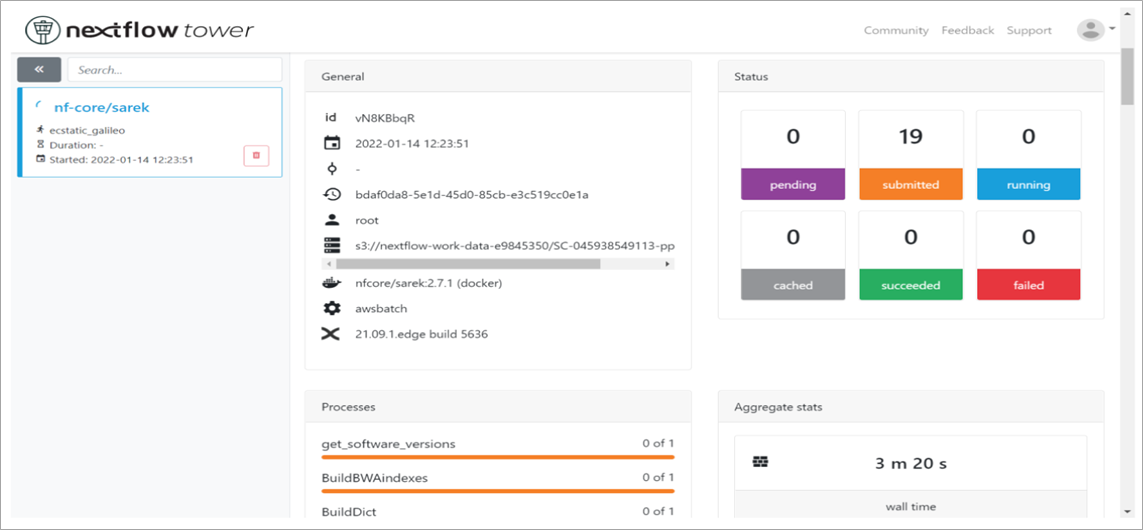The image size is (1143, 530).
Task: Click the BuildBWAindexes progress bar
Action: click(498, 491)
